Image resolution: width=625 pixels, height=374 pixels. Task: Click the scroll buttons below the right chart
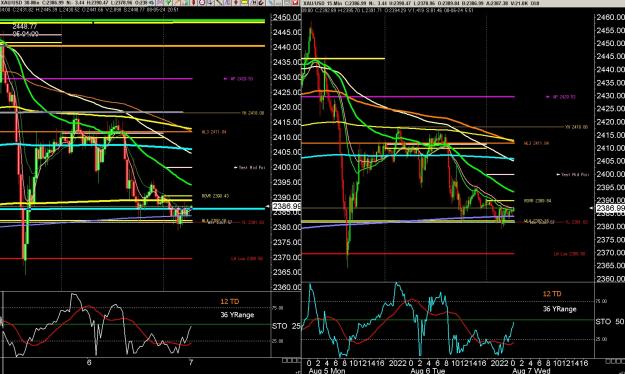pos(615,361)
